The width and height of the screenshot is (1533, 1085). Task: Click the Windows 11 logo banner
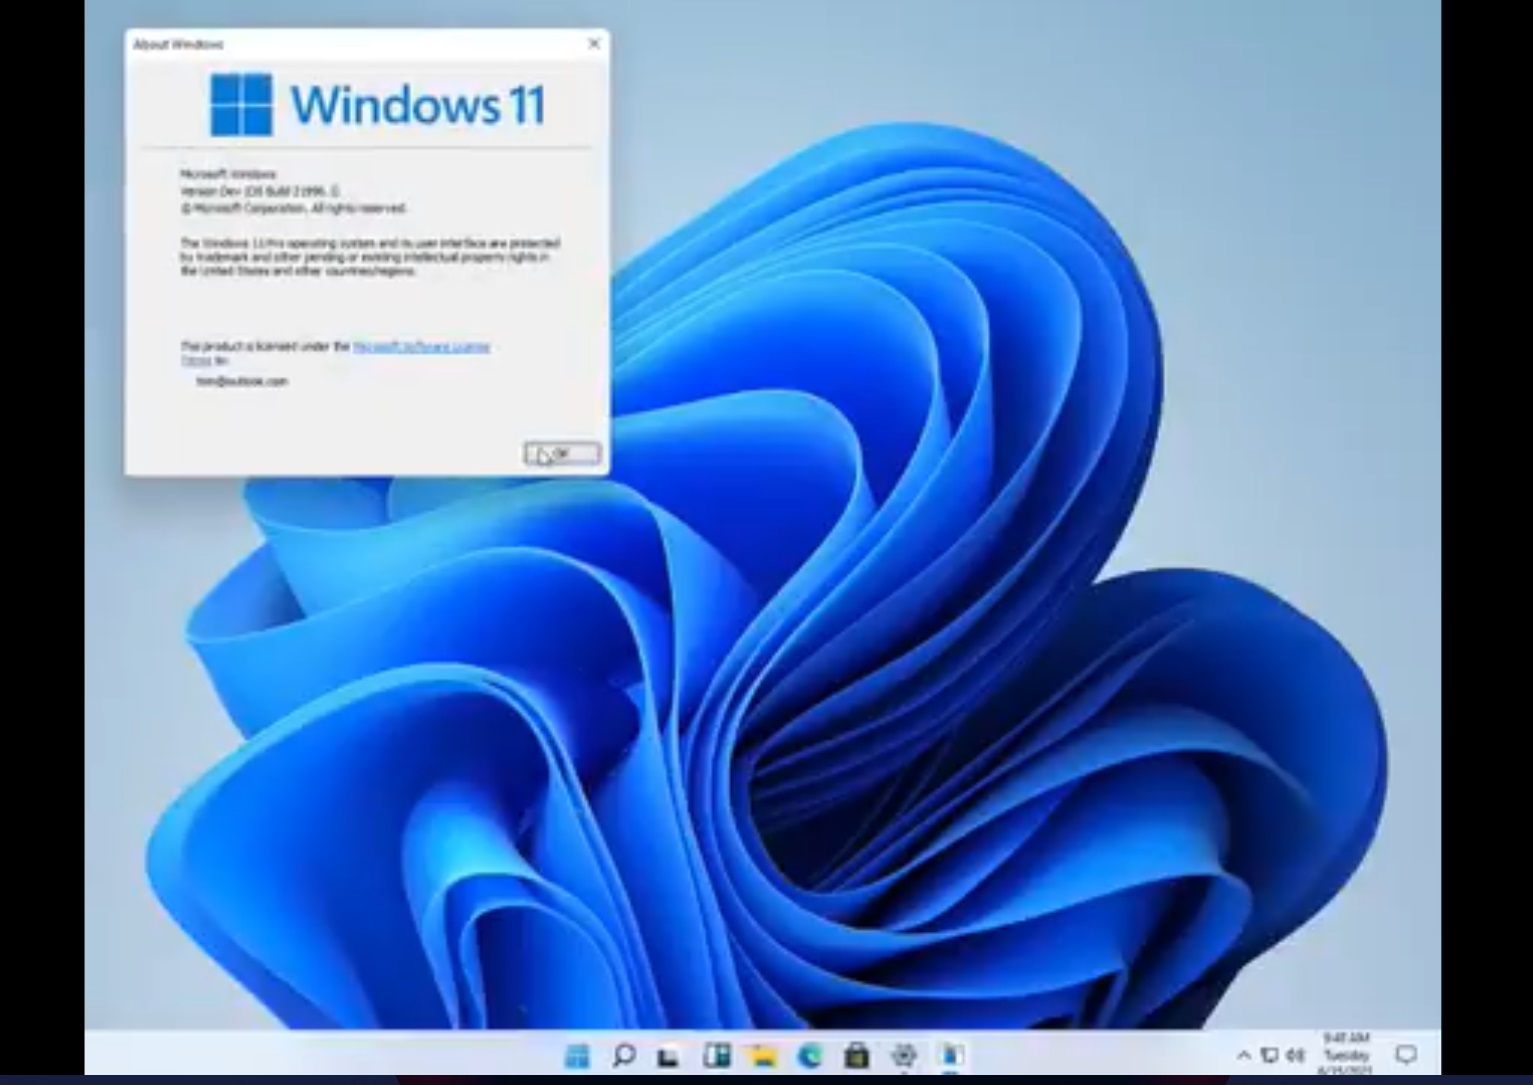(377, 104)
